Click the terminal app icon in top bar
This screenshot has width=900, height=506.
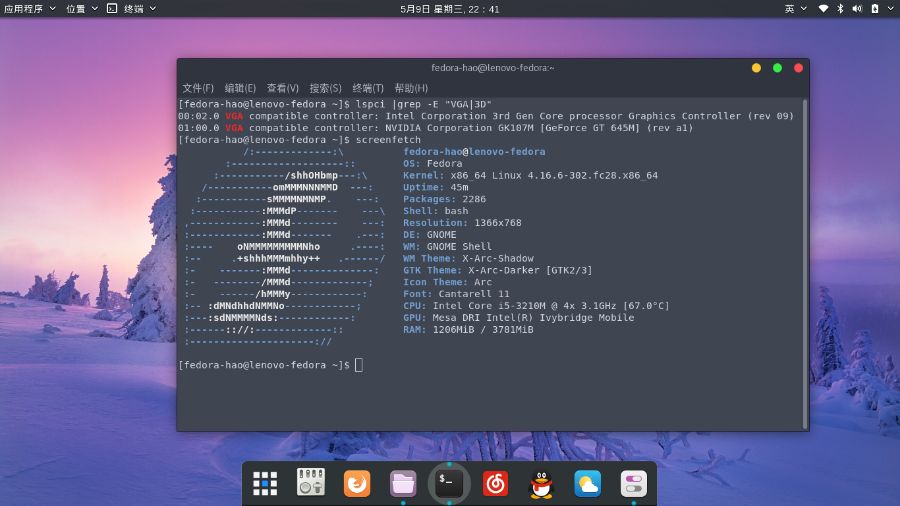click(x=112, y=9)
